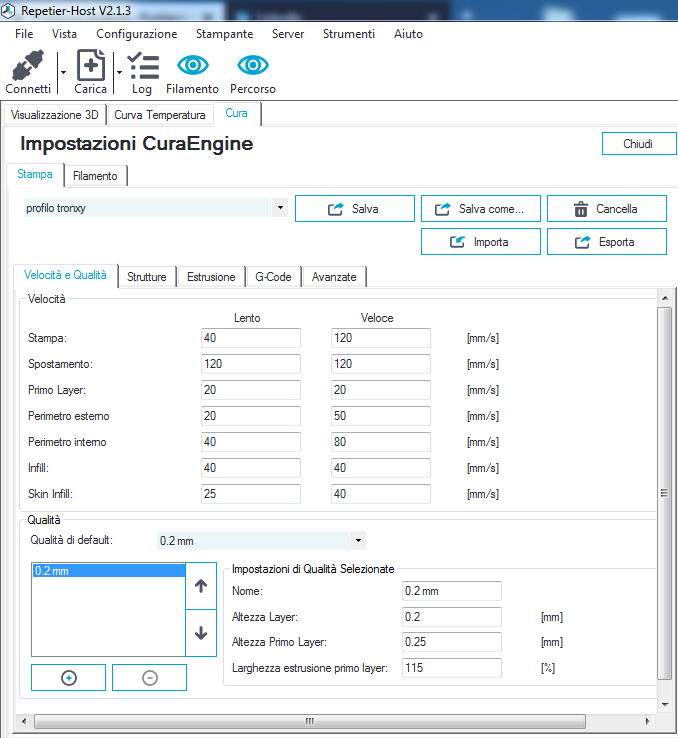Click the Spostamento Veloce field

[381, 364]
